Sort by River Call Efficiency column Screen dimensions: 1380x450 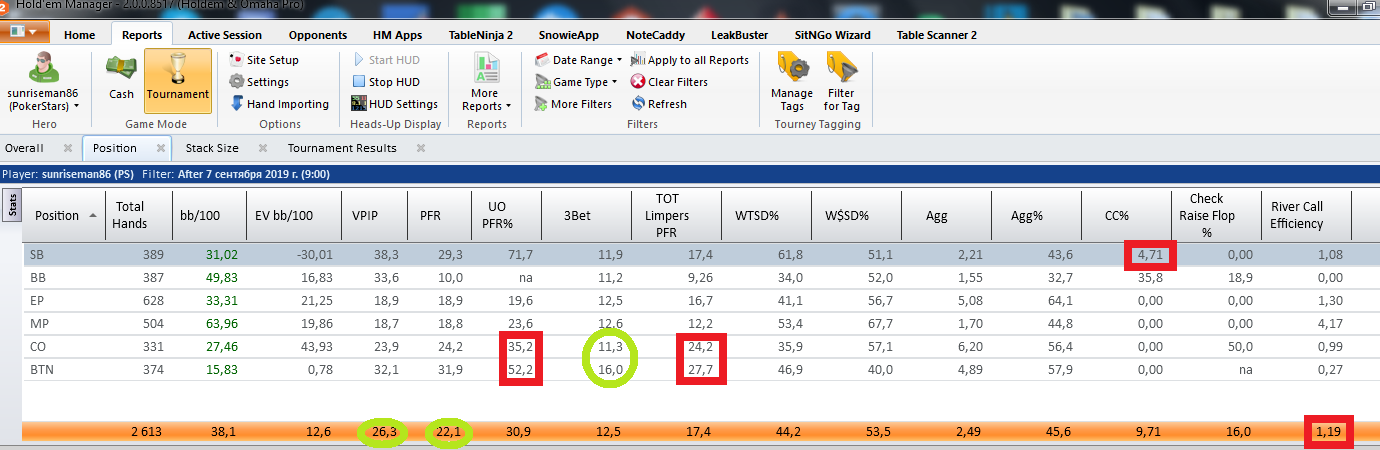(1306, 215)
